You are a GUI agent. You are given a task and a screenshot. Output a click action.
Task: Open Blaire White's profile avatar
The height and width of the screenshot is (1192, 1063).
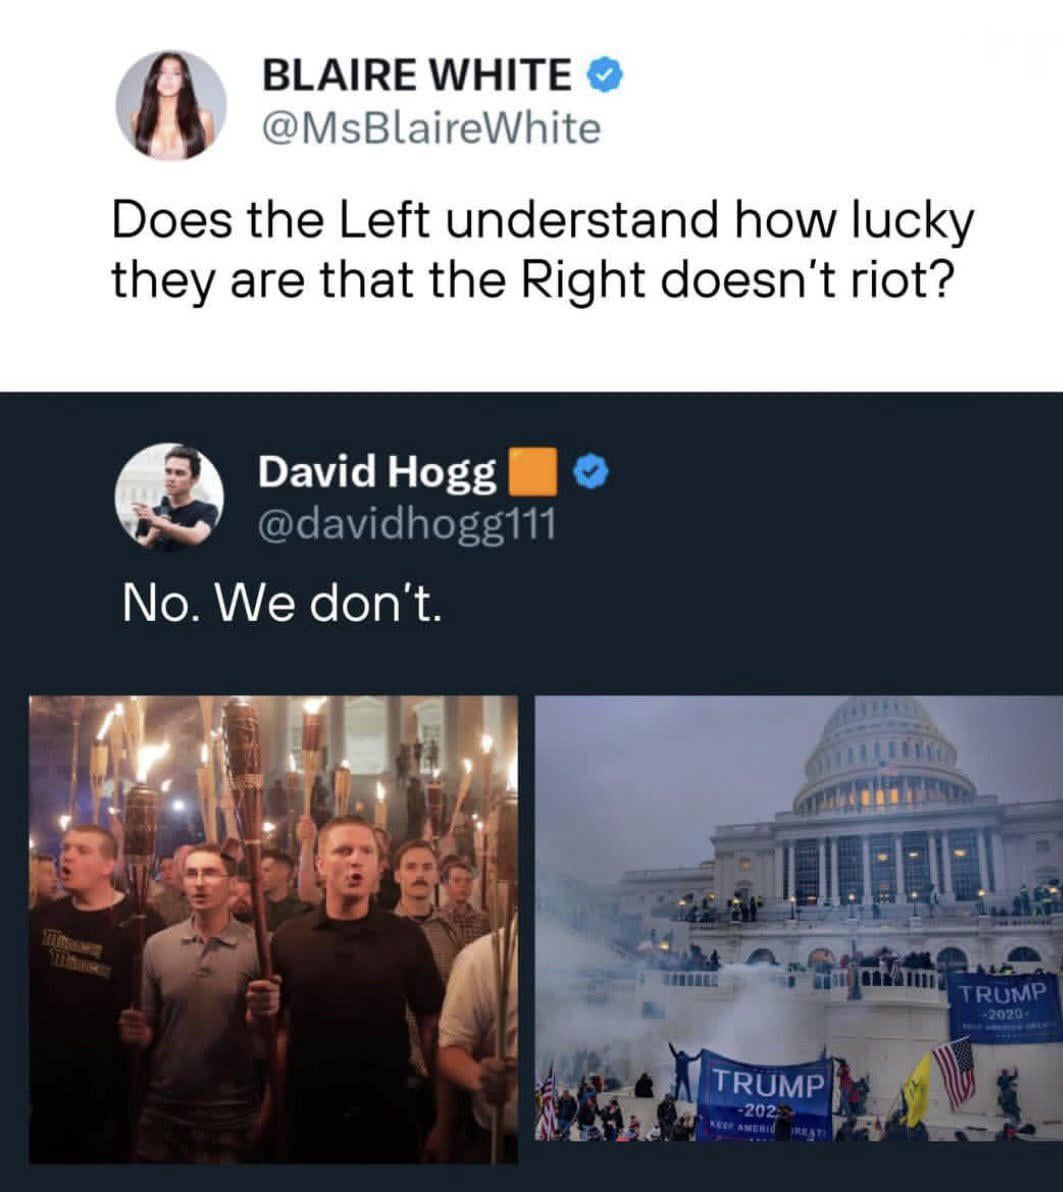pos(170,106)
